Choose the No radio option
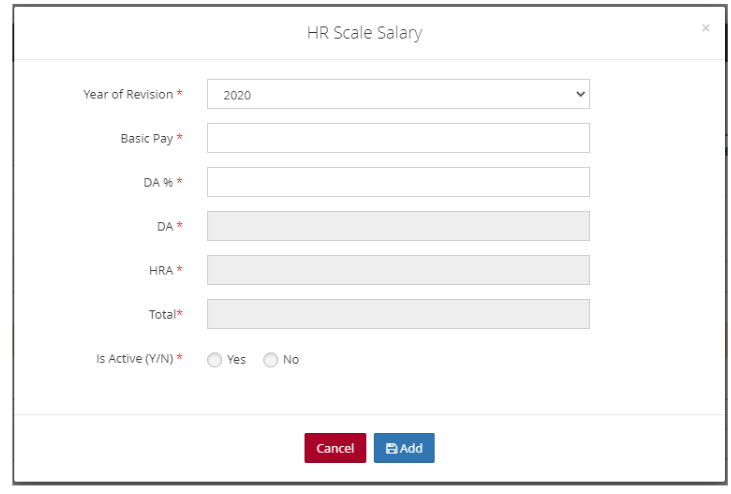This screenshot has height=494, width=731. (x=271, y=360)
